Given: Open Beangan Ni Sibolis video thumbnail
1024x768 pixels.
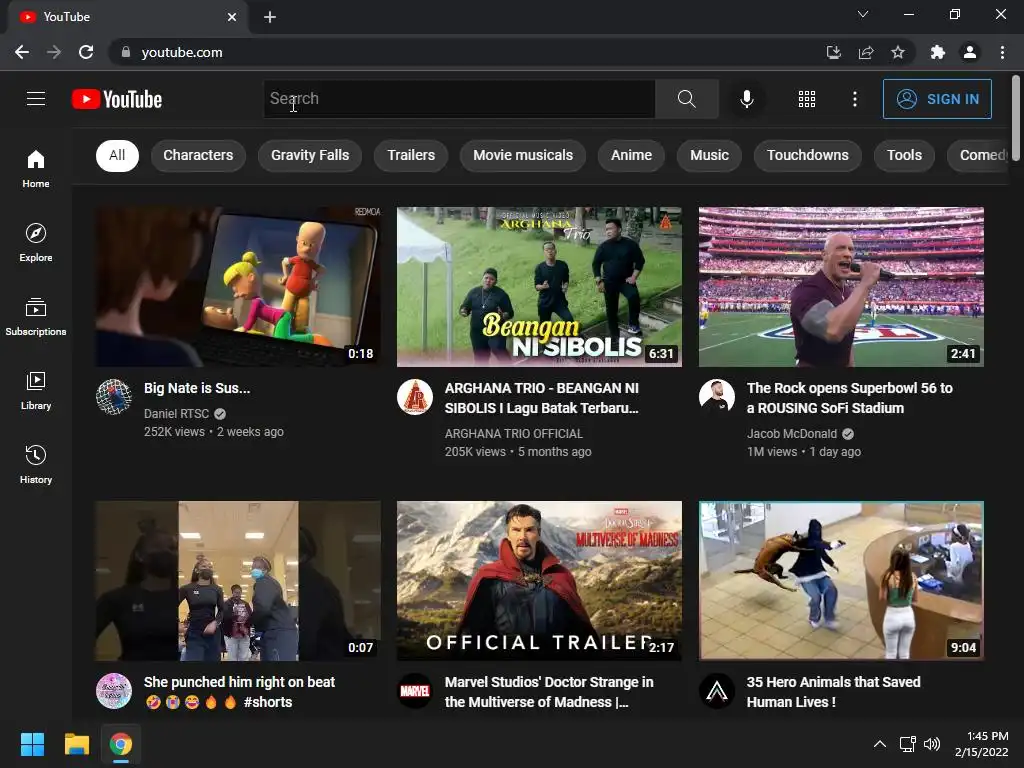Looking at the screenshot, I should point(539,287).
